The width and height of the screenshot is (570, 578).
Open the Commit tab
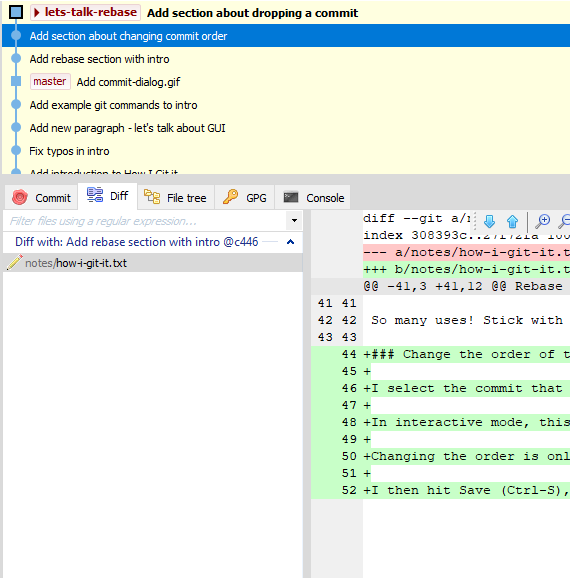tap(41, 198)
